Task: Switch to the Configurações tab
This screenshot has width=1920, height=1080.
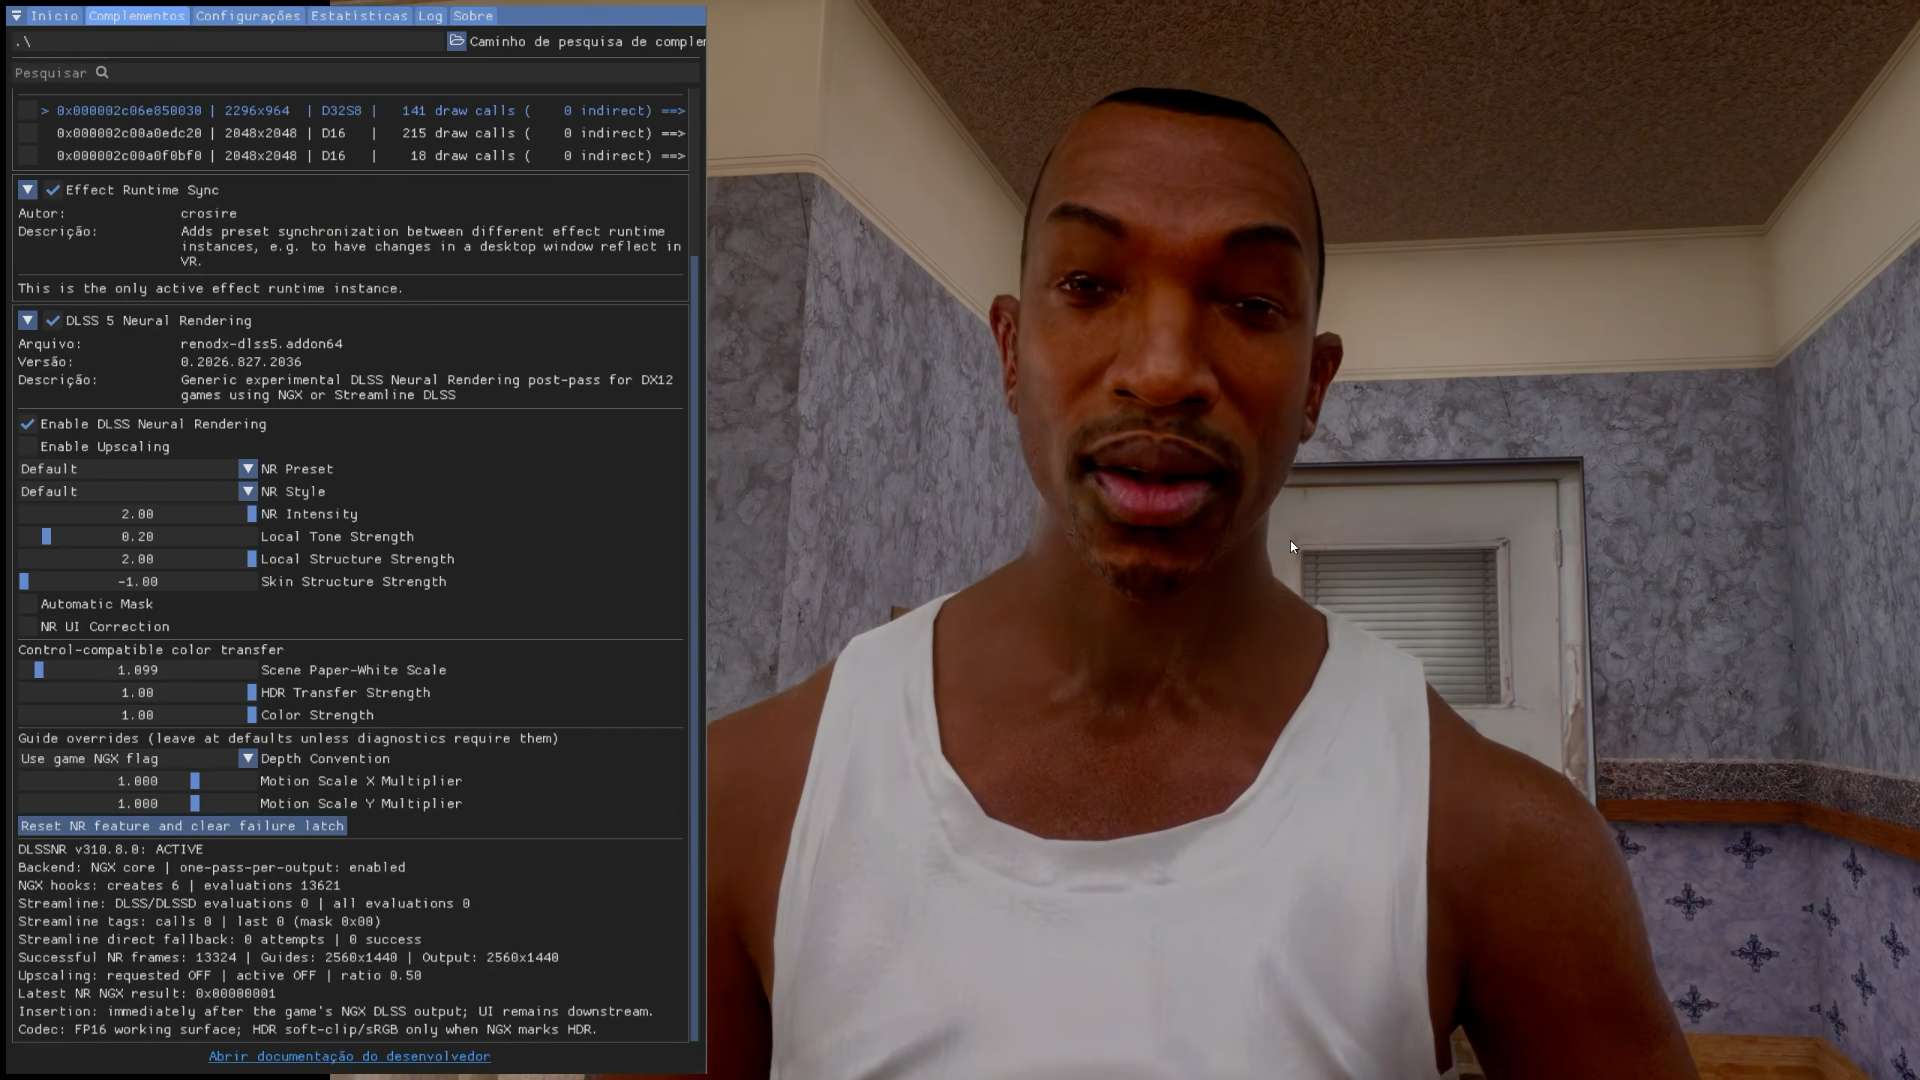Action: coord(248,16)
